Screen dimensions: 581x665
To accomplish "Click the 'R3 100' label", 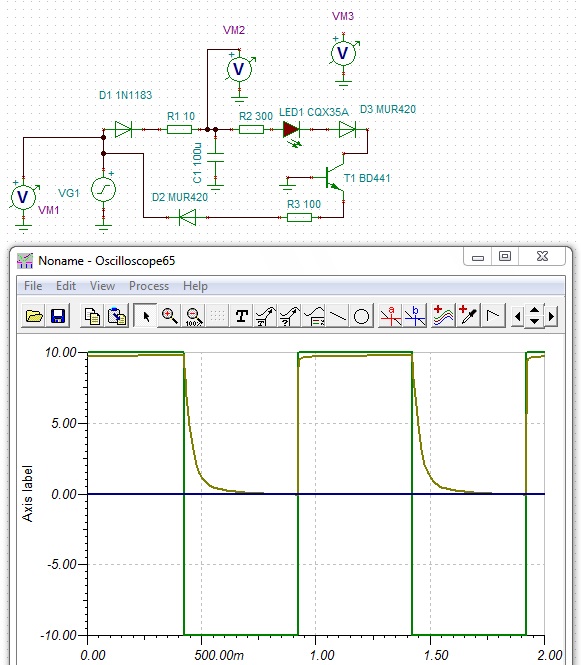I will click(x=304, y=204).
